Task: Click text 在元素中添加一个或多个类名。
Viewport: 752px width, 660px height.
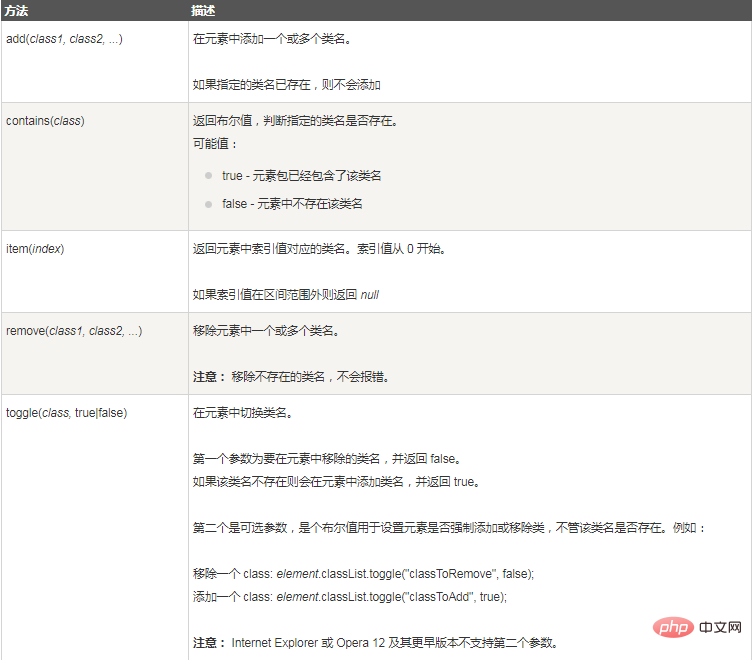Action: click(273, 39)
